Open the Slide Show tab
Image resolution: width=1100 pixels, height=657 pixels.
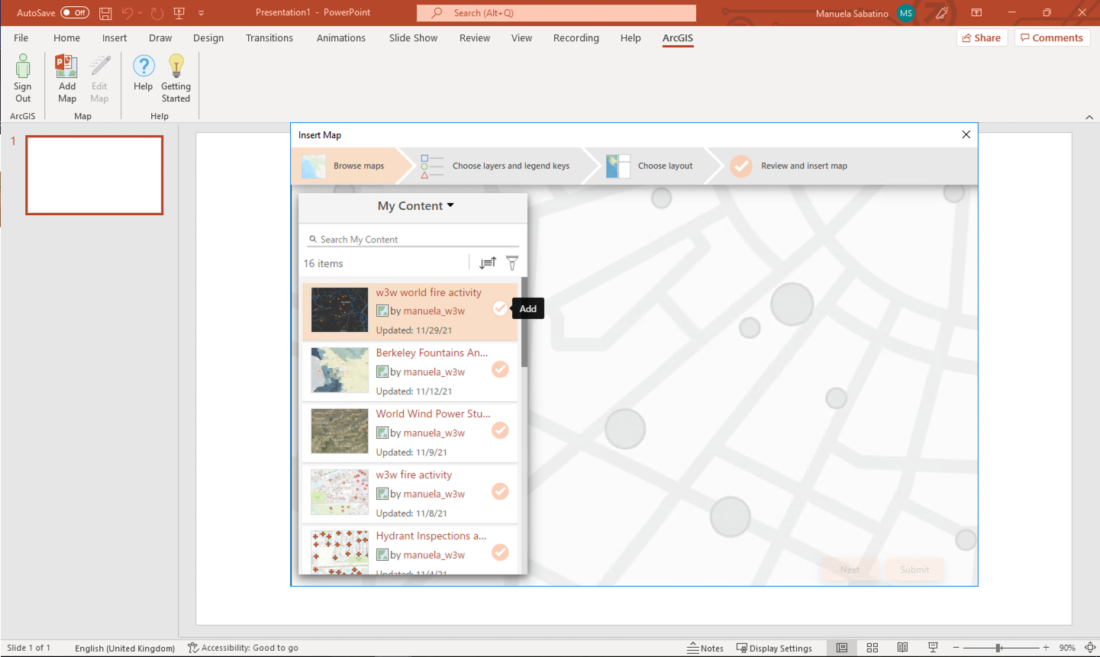point(413,38)
